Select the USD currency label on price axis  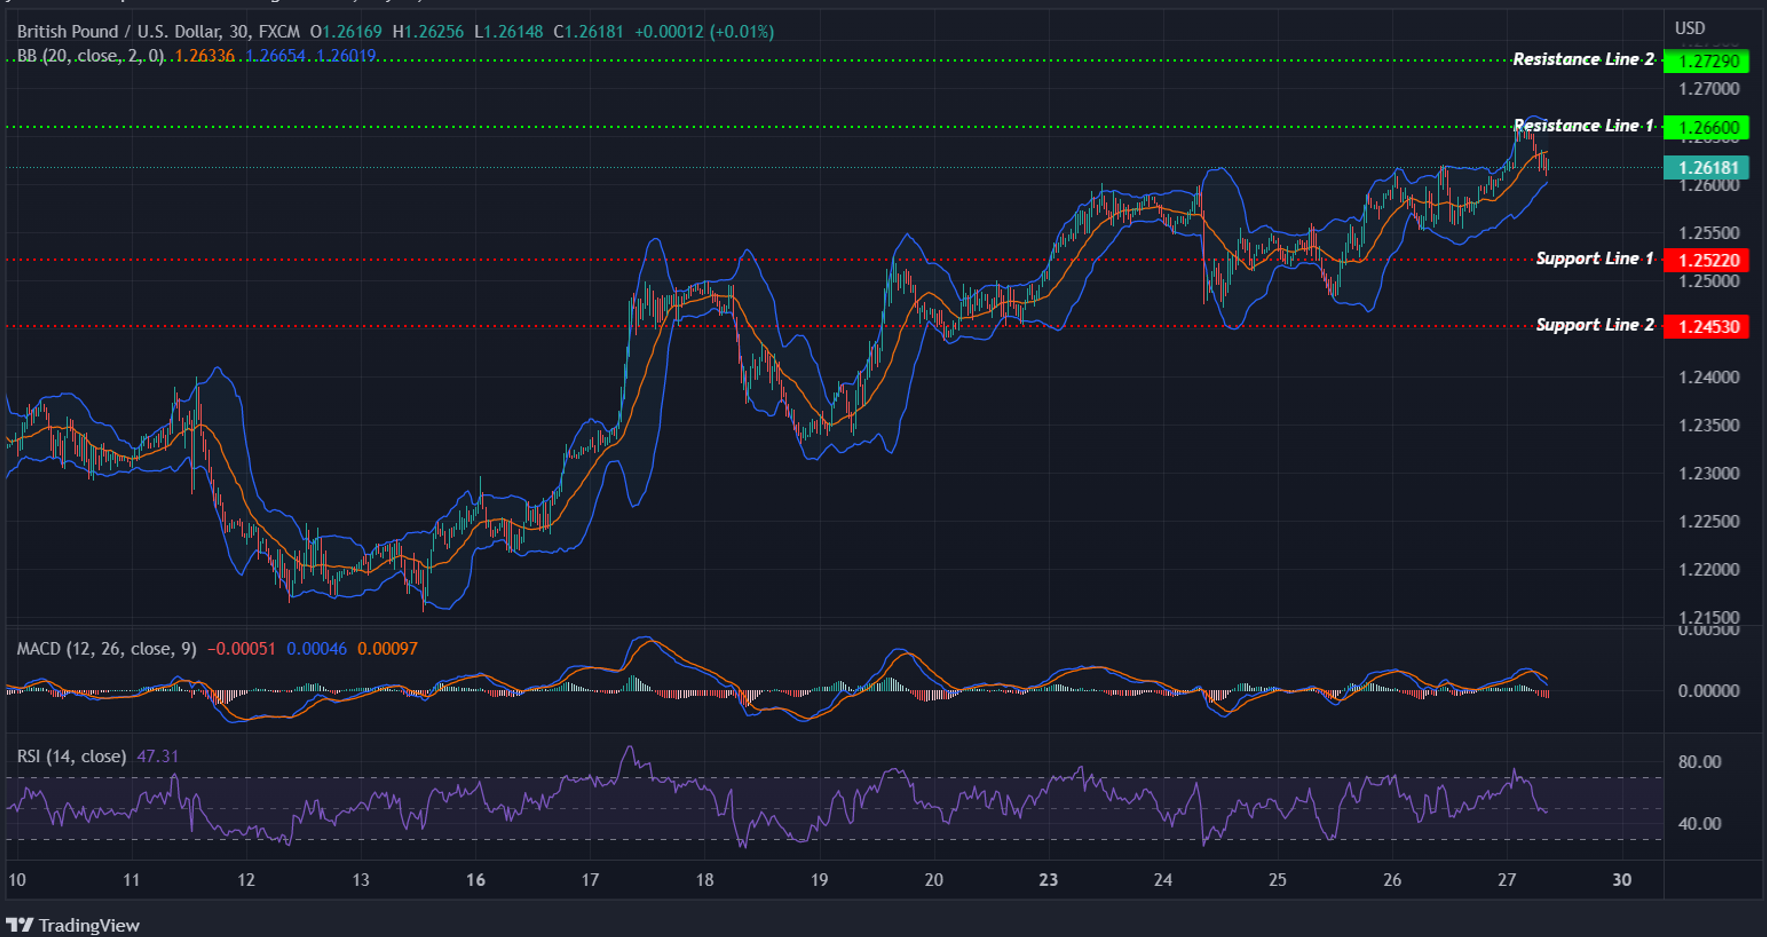pos(1688,28)
